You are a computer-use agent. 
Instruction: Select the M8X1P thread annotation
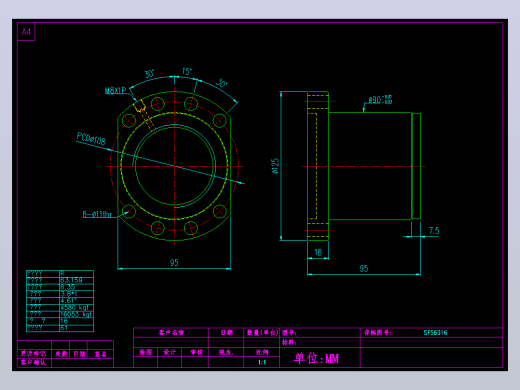coord(115,90)
